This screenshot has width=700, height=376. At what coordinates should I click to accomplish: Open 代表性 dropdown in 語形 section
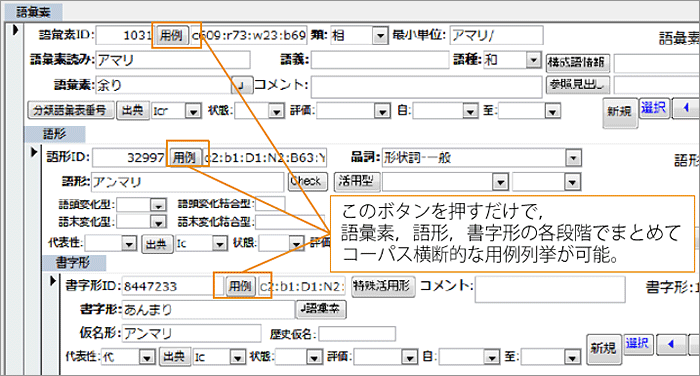point(129,244)
